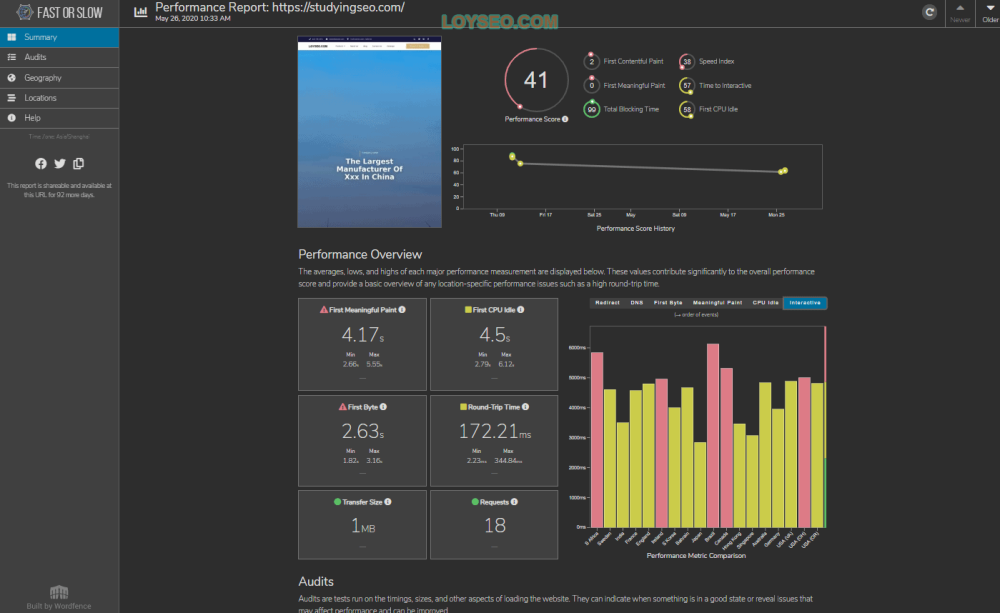
Task: Click the Requests 18 card
Action: click(x=494, y=525)
